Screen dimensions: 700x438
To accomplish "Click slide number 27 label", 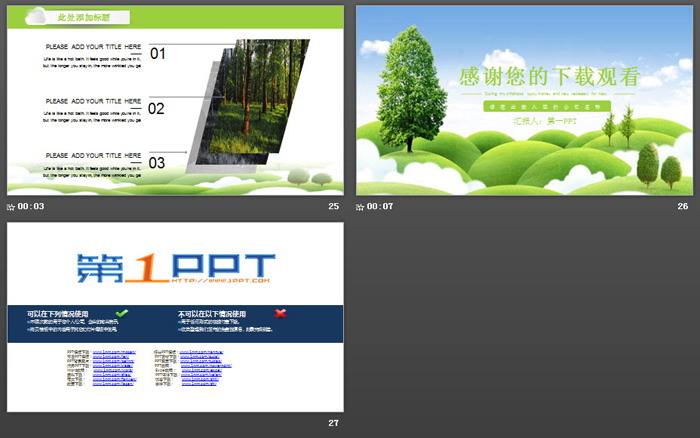I will 334,423.
